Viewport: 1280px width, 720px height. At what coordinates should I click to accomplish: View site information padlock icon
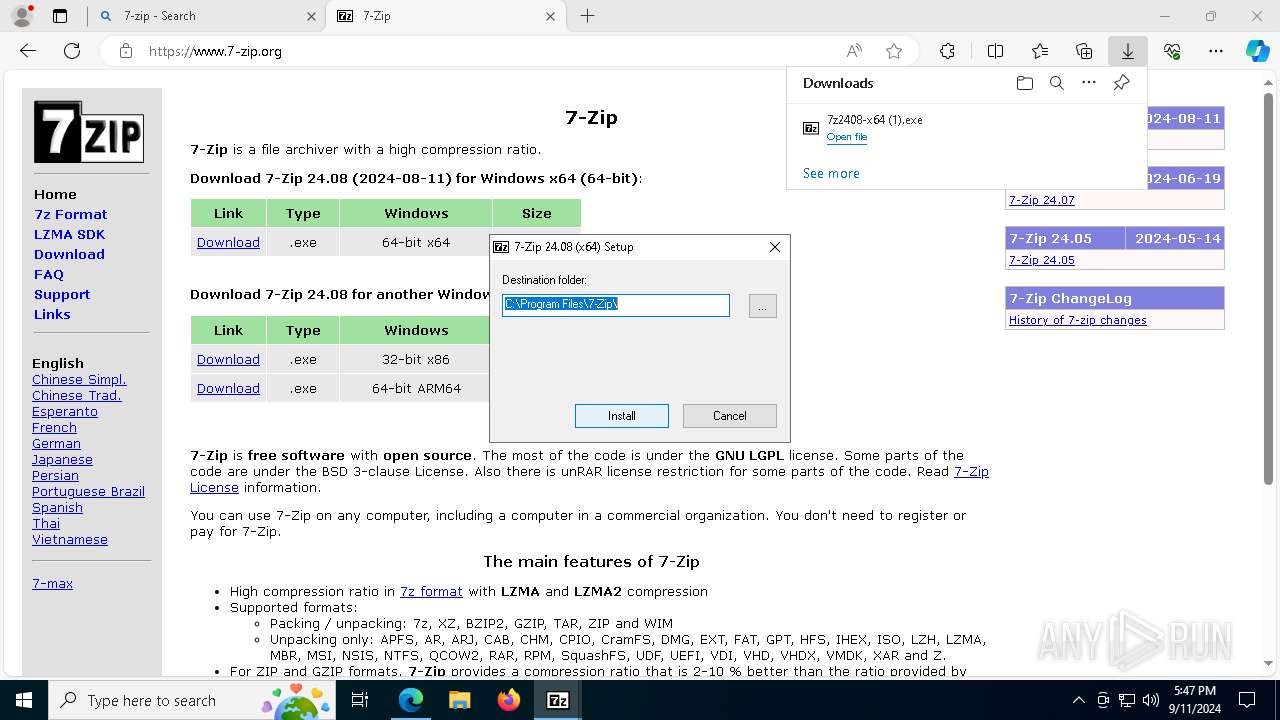pos(126,51)
